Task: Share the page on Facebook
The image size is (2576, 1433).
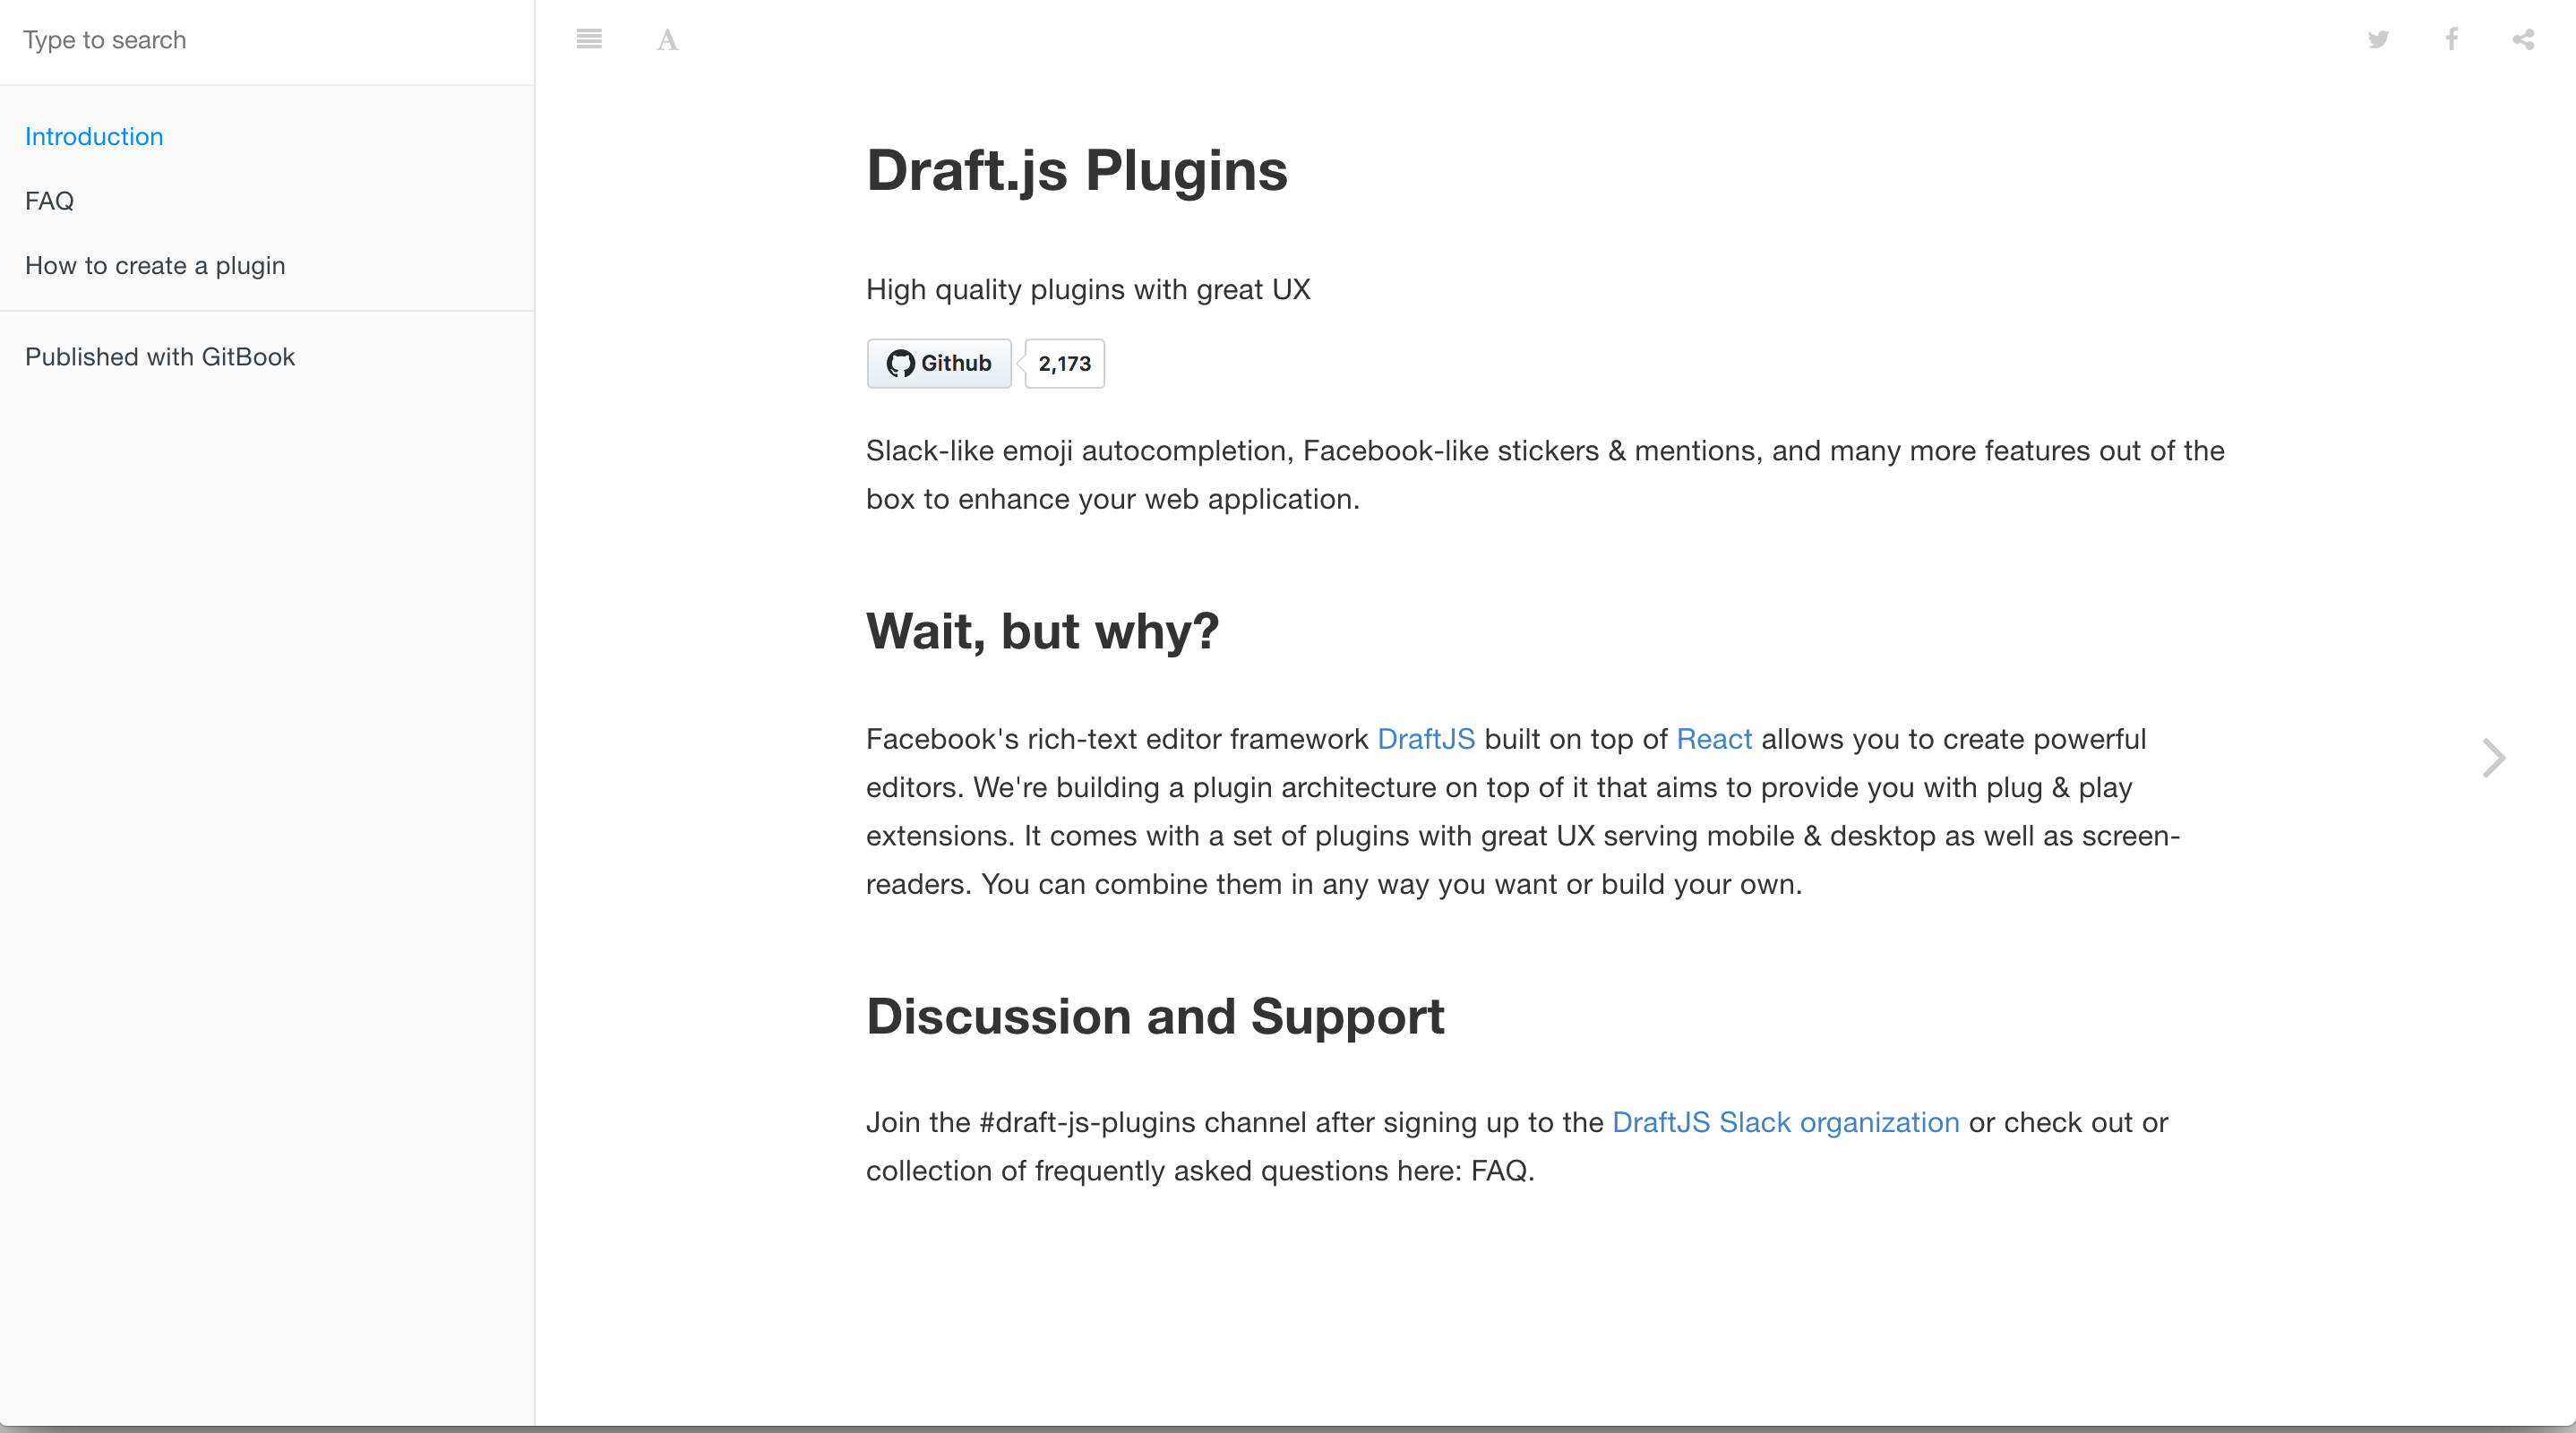Action: pyautogui.click(x=2451, y=40)
